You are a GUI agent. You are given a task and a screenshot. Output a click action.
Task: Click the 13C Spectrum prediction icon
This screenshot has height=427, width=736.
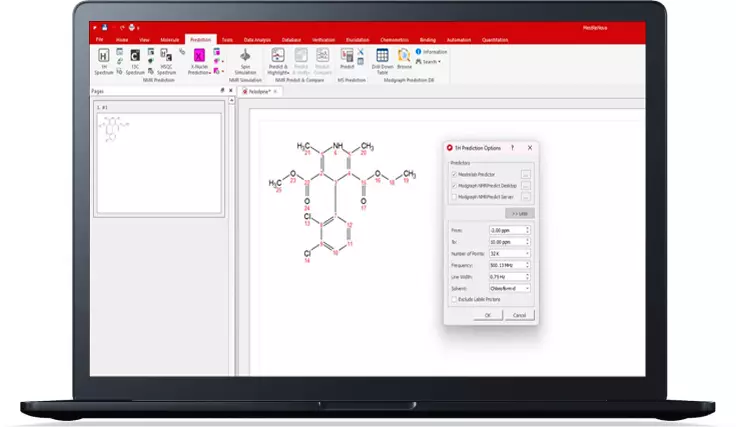pos(135,58)
